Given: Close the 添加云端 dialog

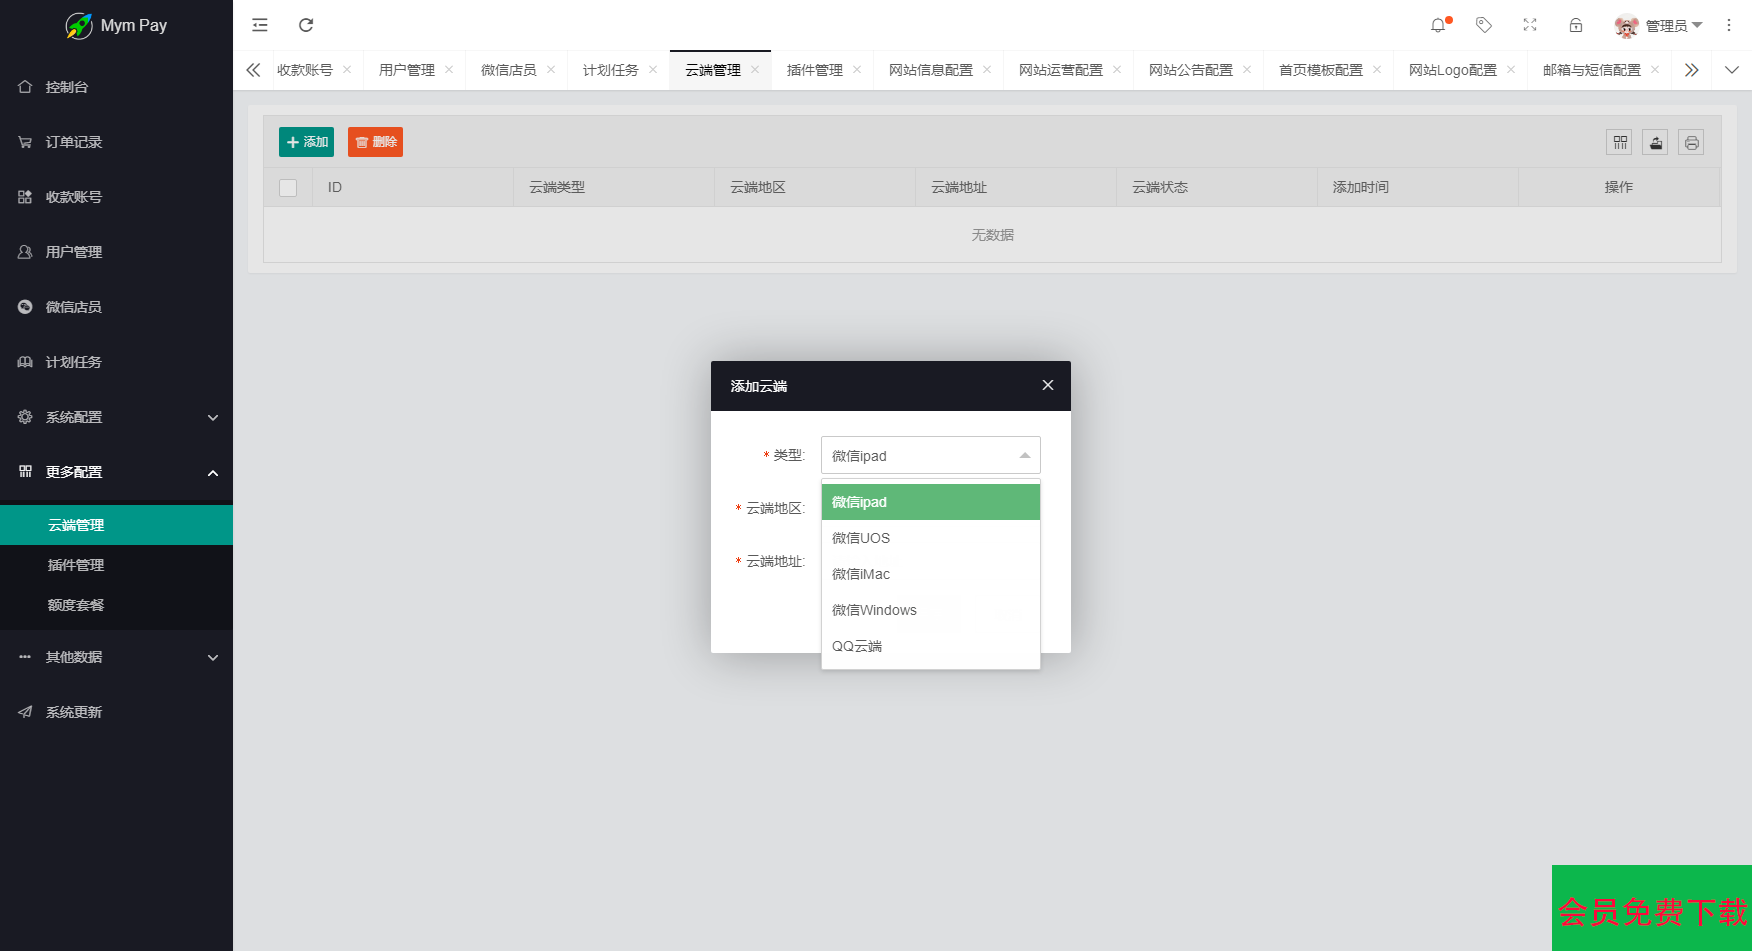Looking at the screenshot, I should click(x=1048, y=385).
